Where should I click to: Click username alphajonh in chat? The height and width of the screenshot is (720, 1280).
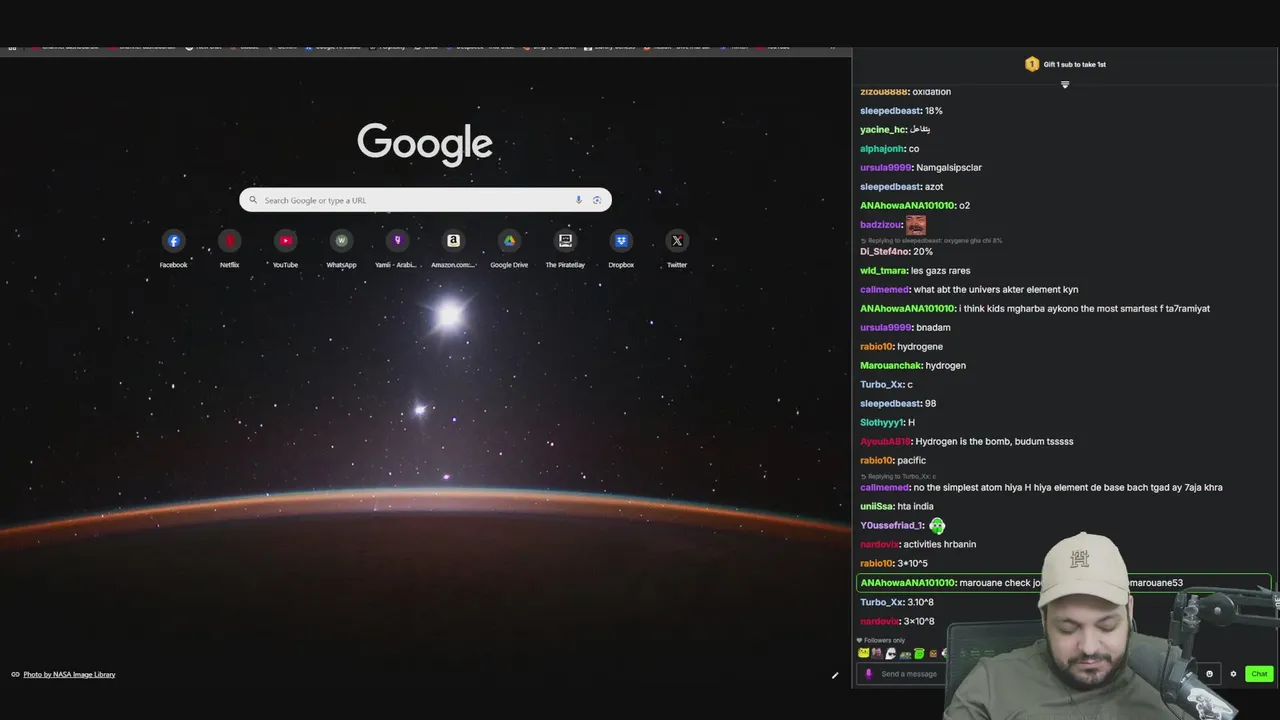tap(882, 149)
